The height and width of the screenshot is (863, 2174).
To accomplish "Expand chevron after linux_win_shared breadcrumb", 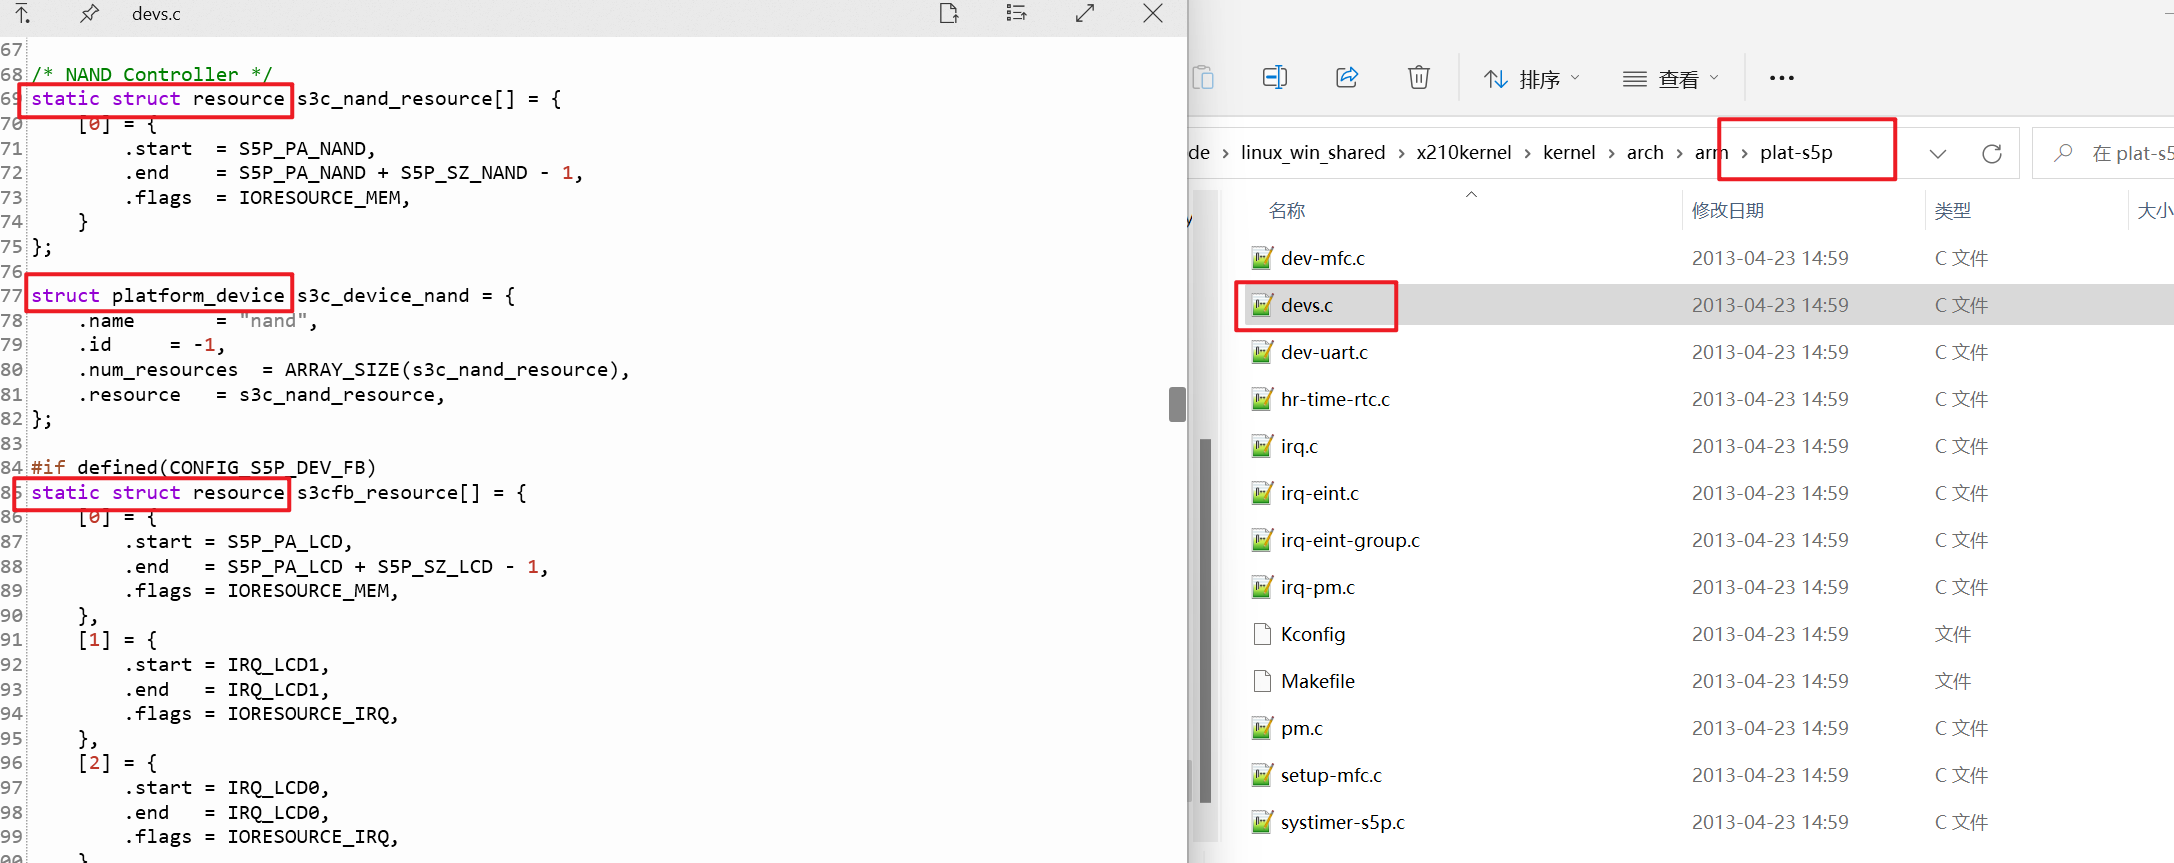I will (1401, 153).
